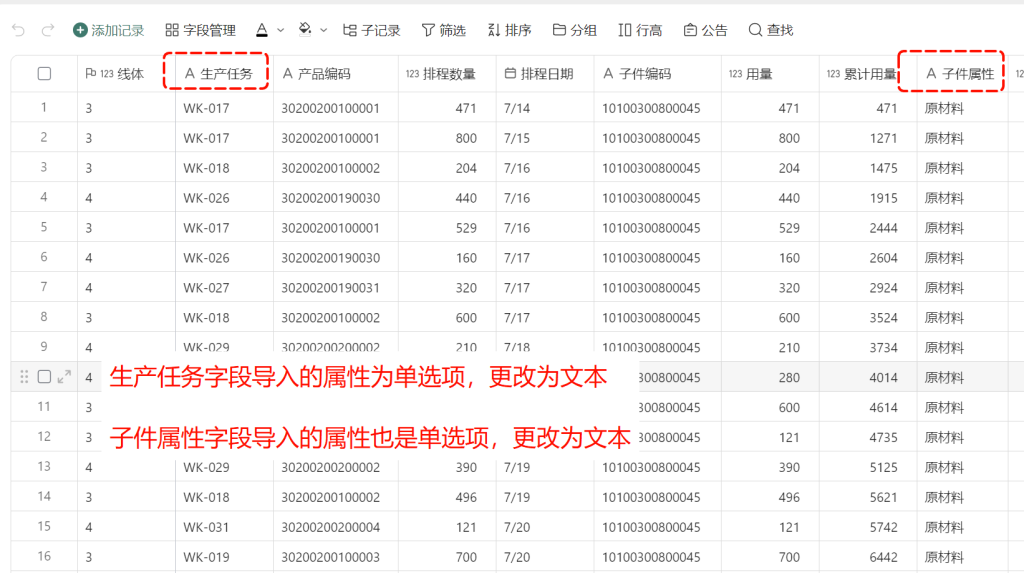Click product code 30200200190031 cell

tap(336, 287)
